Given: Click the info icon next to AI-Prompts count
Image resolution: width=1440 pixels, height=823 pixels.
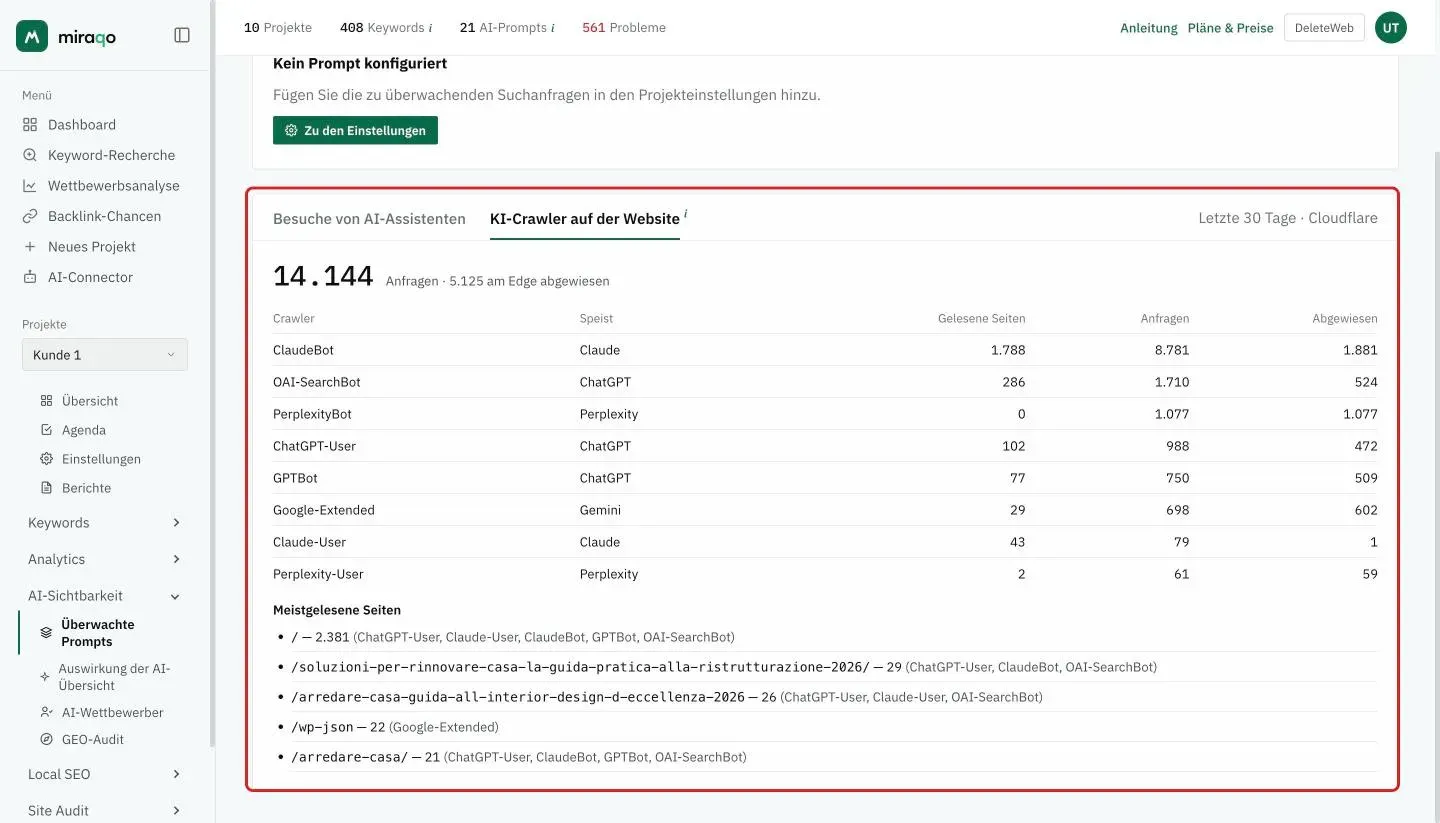Looking at the screenshot, I should click(552, 28).
